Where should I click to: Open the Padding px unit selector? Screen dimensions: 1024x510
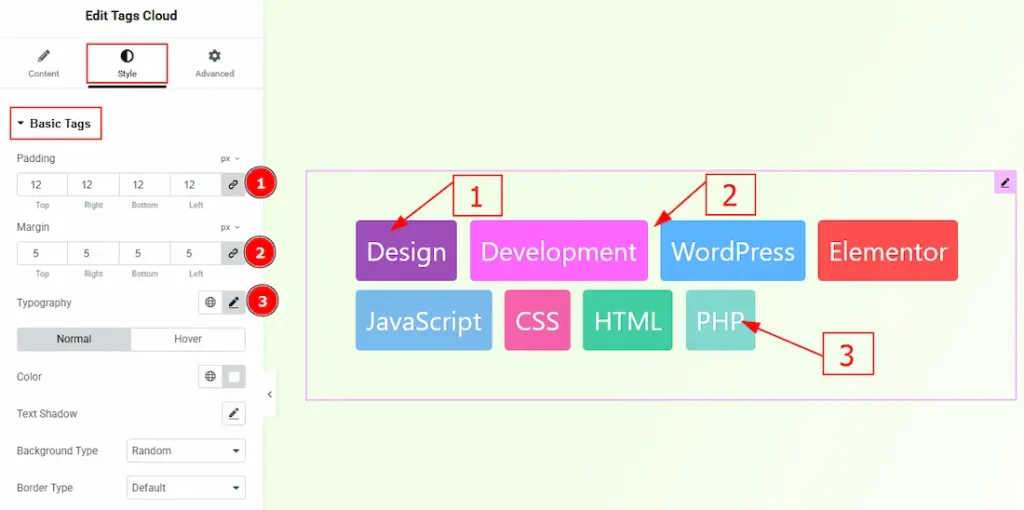230,159
